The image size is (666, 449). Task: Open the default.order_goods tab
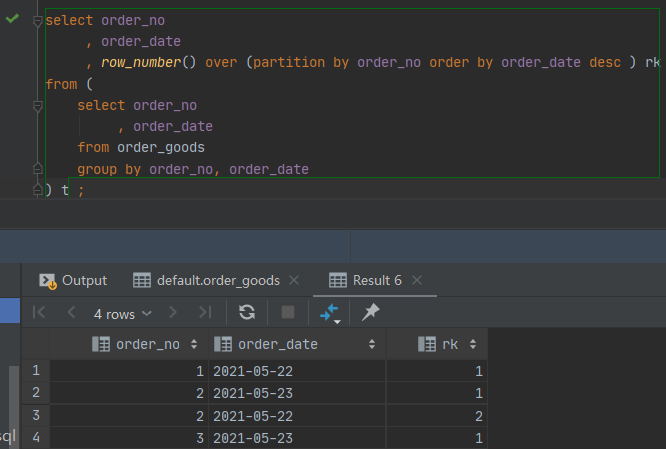tap(206, 280)
